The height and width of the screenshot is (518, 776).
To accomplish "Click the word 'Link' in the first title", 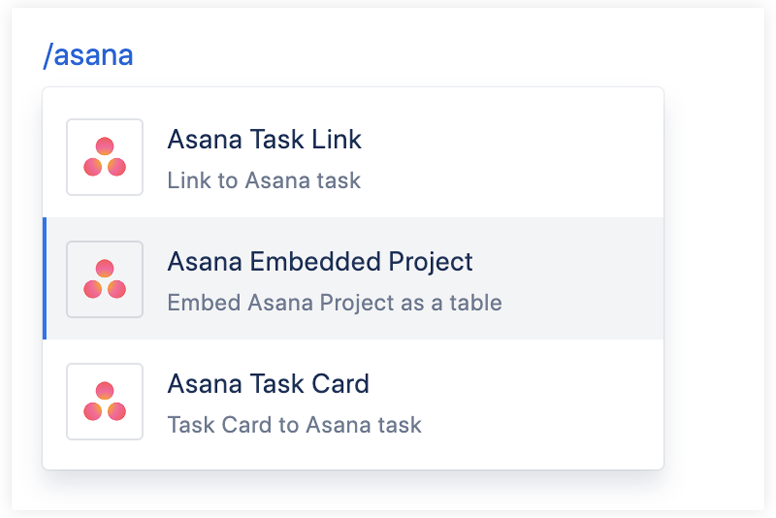I will (337, 140).
